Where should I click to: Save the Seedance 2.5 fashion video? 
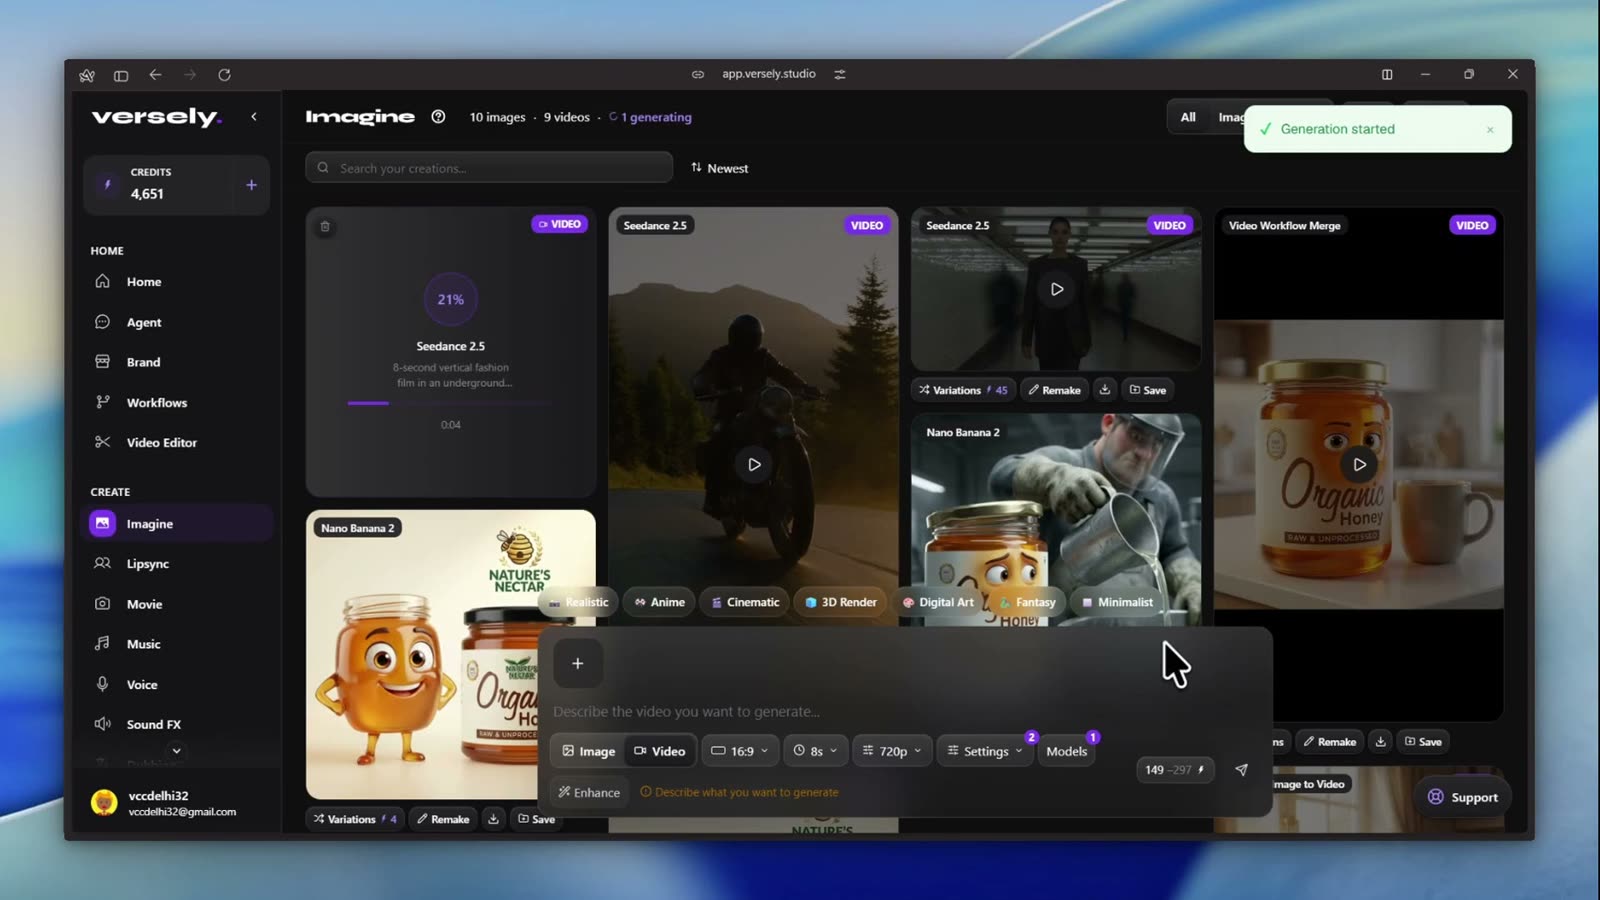click(1148, 390)
